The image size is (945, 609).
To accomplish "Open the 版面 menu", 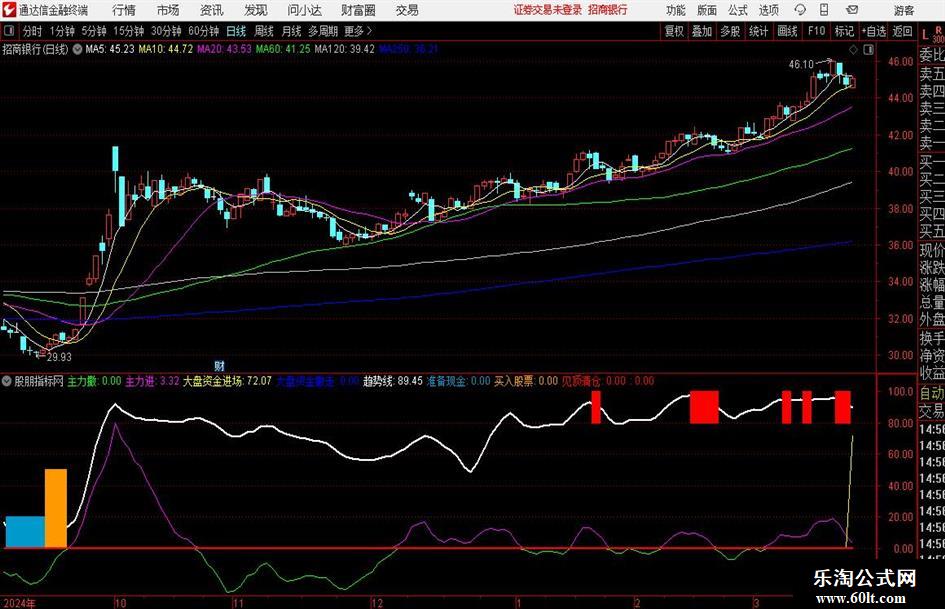I will pyautogui.click(x=707, y=10).
